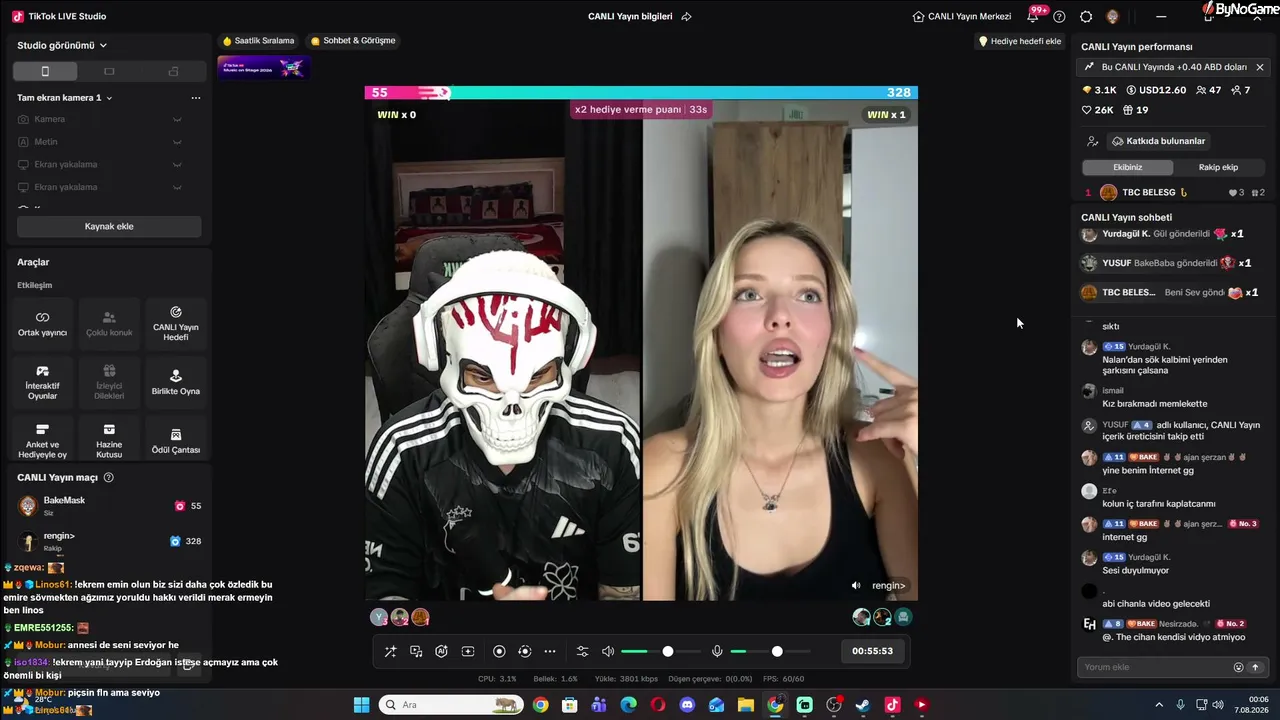Open the Windows Start menu
This screenshot has width=1280, height=720.
(x=361, y=705)
